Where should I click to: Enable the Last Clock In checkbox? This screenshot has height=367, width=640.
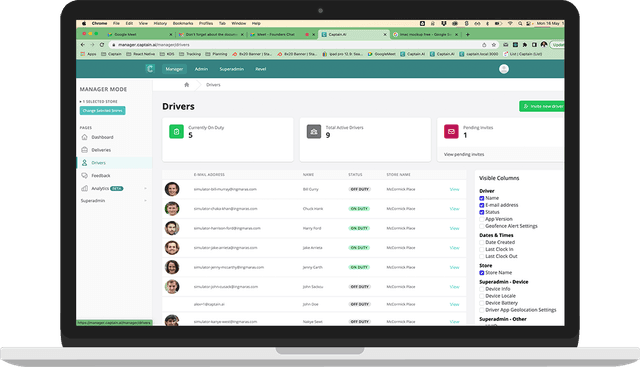point(482,249)
